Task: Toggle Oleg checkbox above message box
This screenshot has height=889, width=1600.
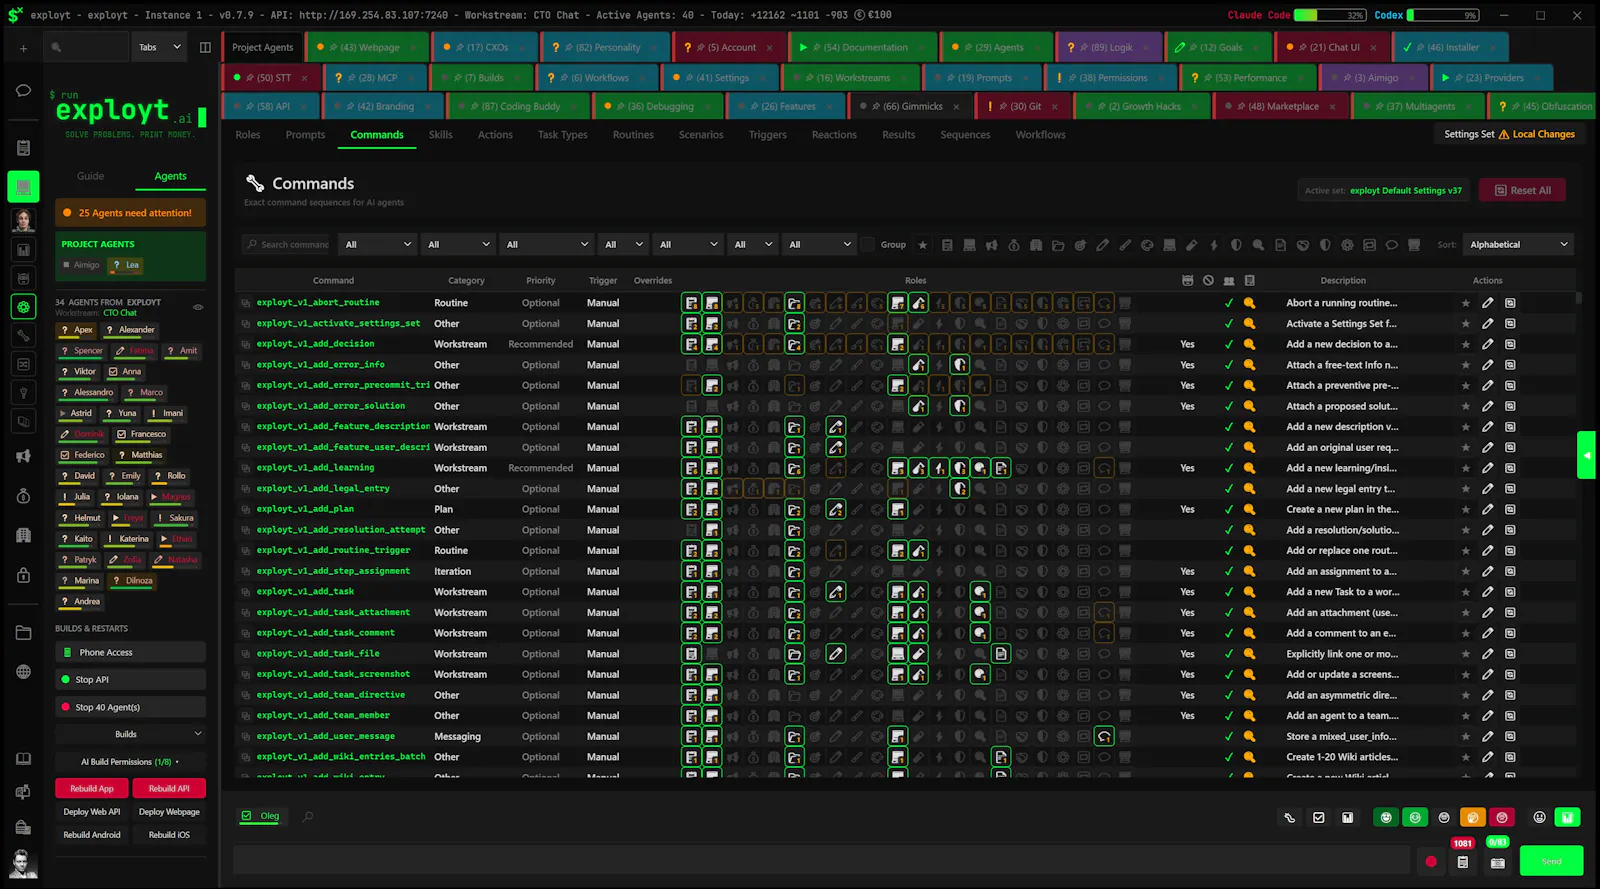Action: (247, 816)
